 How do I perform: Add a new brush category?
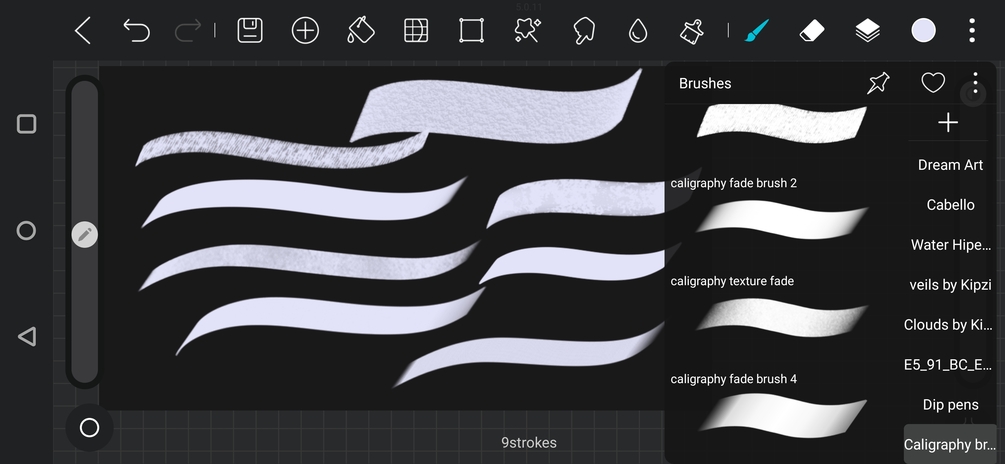[x=948, y=122]
